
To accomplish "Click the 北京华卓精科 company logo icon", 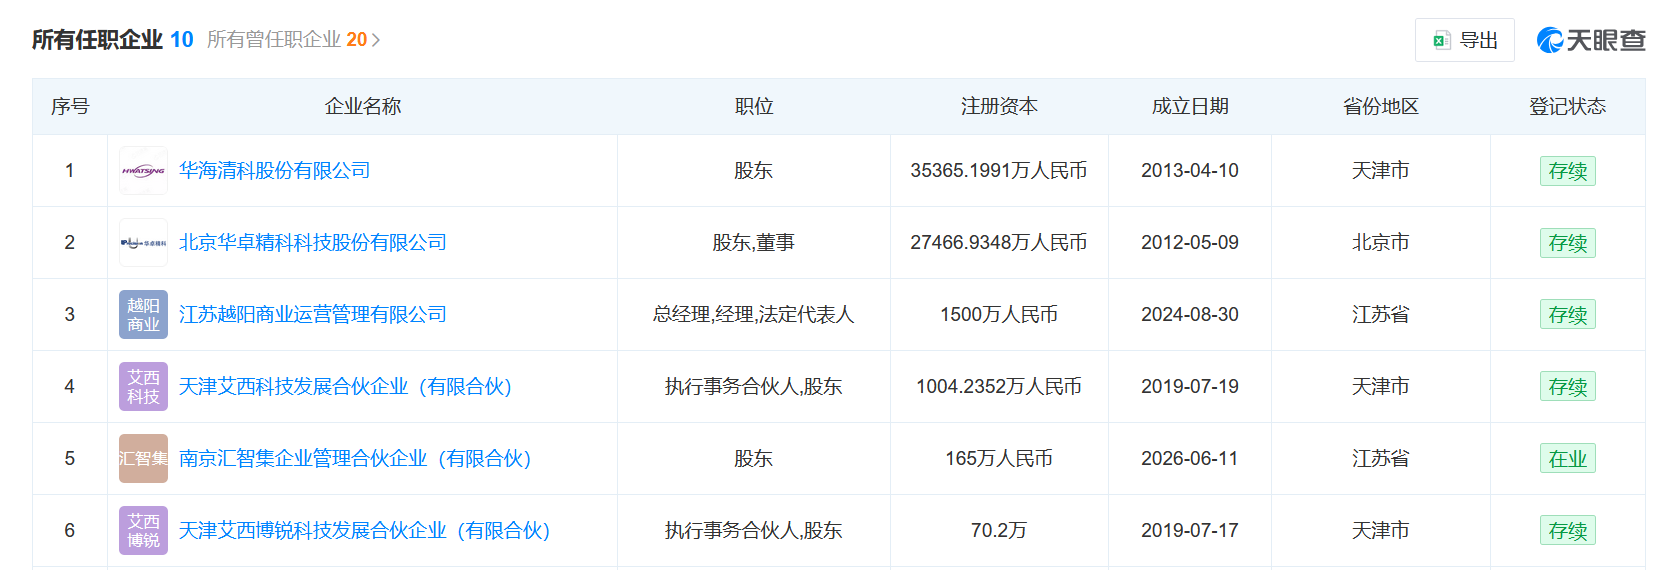I will [143, 243].
